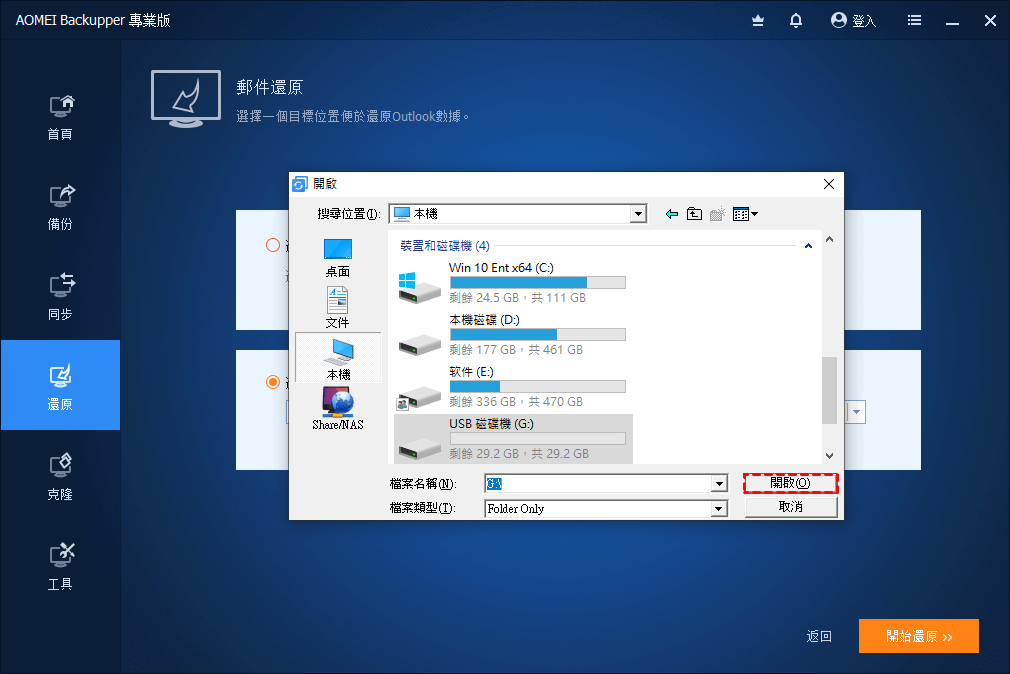Open the 同步 sync section
Viewport: 1010px width, 674px height.
60,298
